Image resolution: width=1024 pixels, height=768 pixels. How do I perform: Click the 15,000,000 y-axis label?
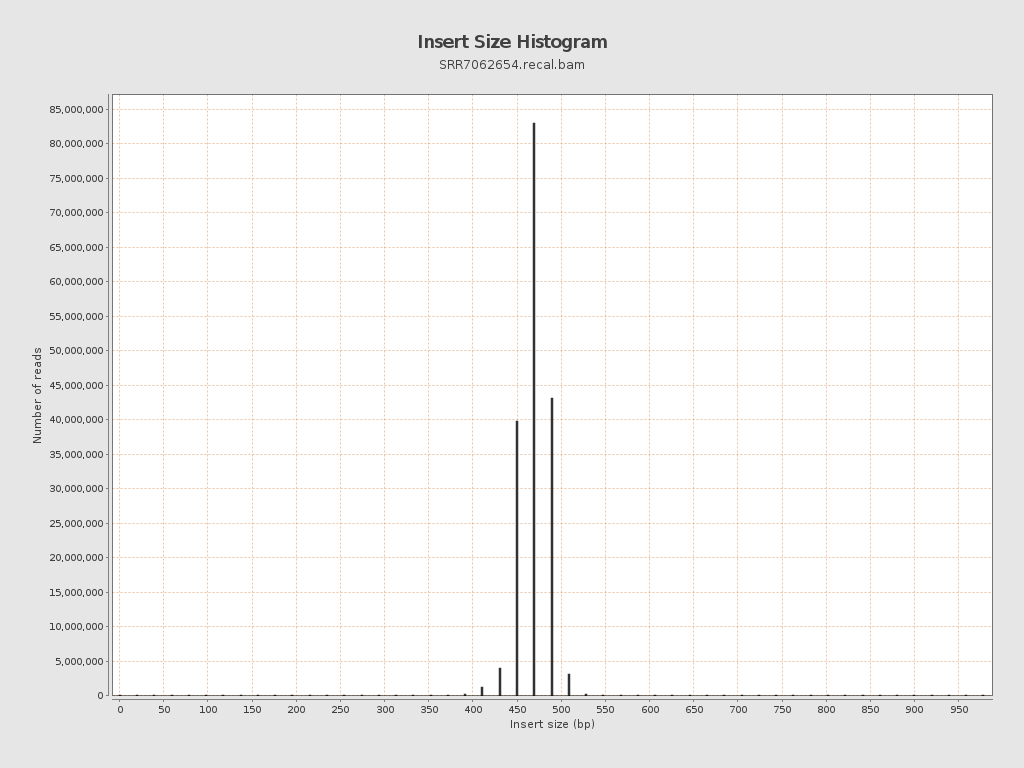click(x=76, y=592)
